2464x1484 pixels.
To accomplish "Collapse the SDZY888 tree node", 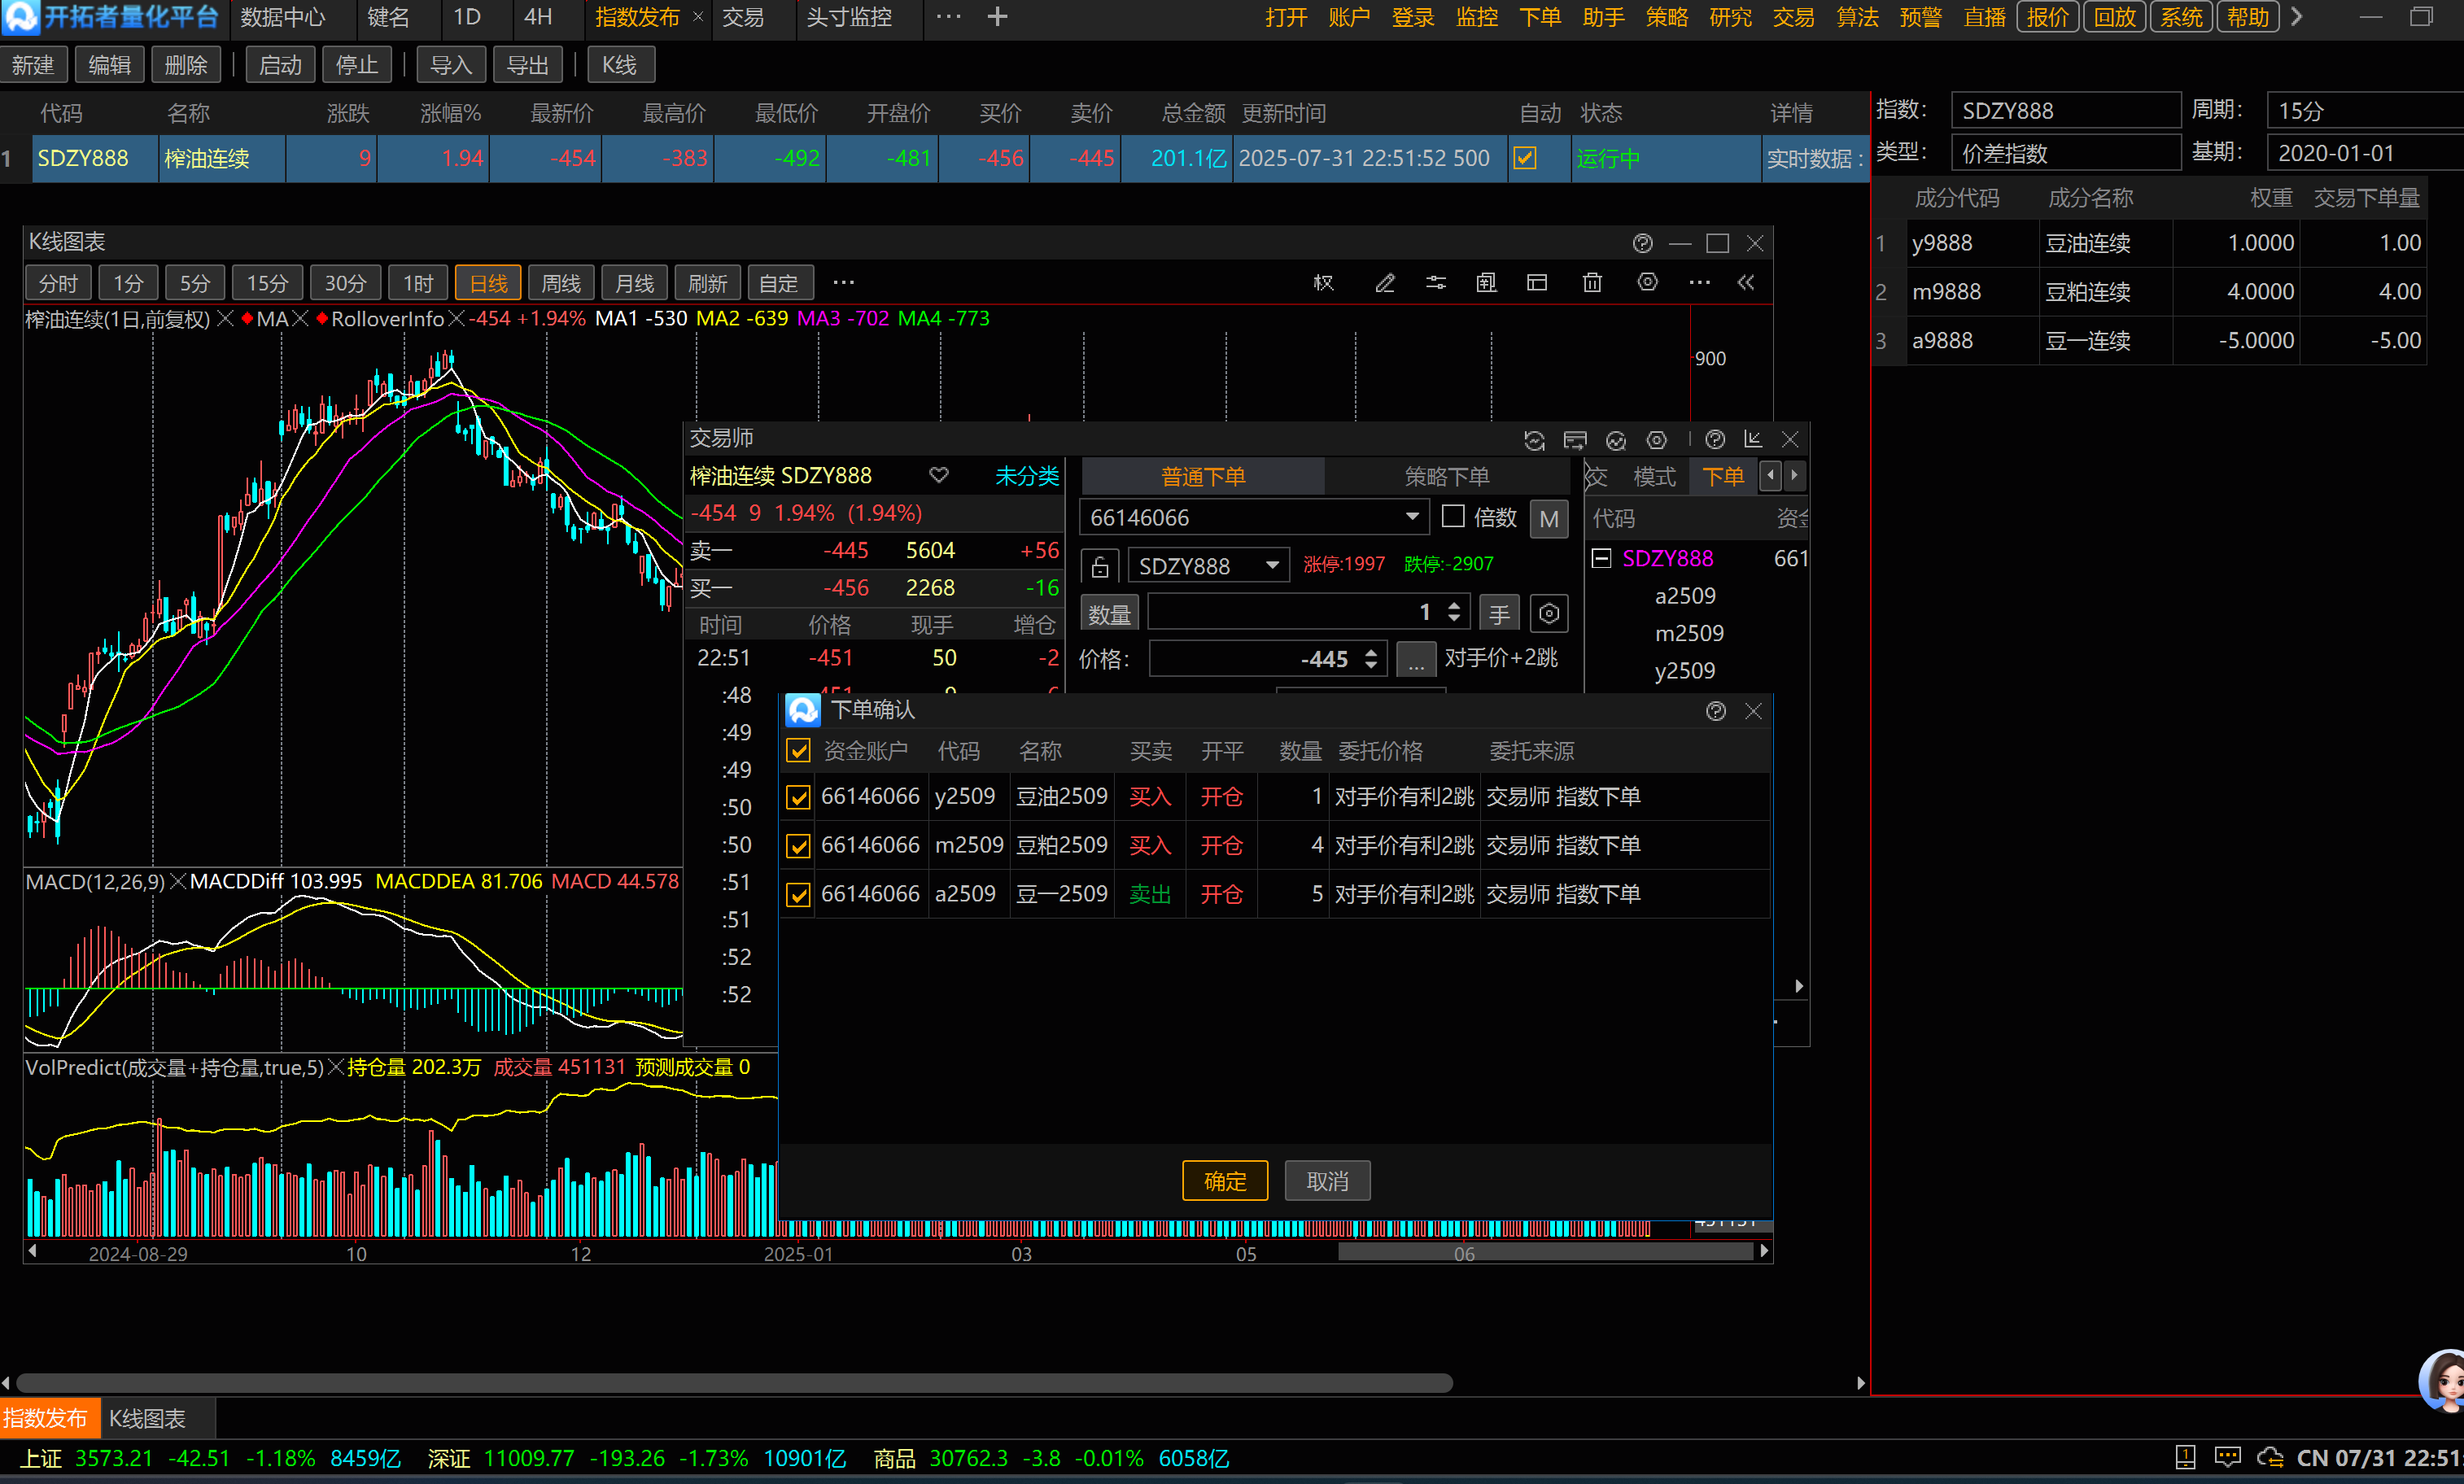I will 1601,558.
